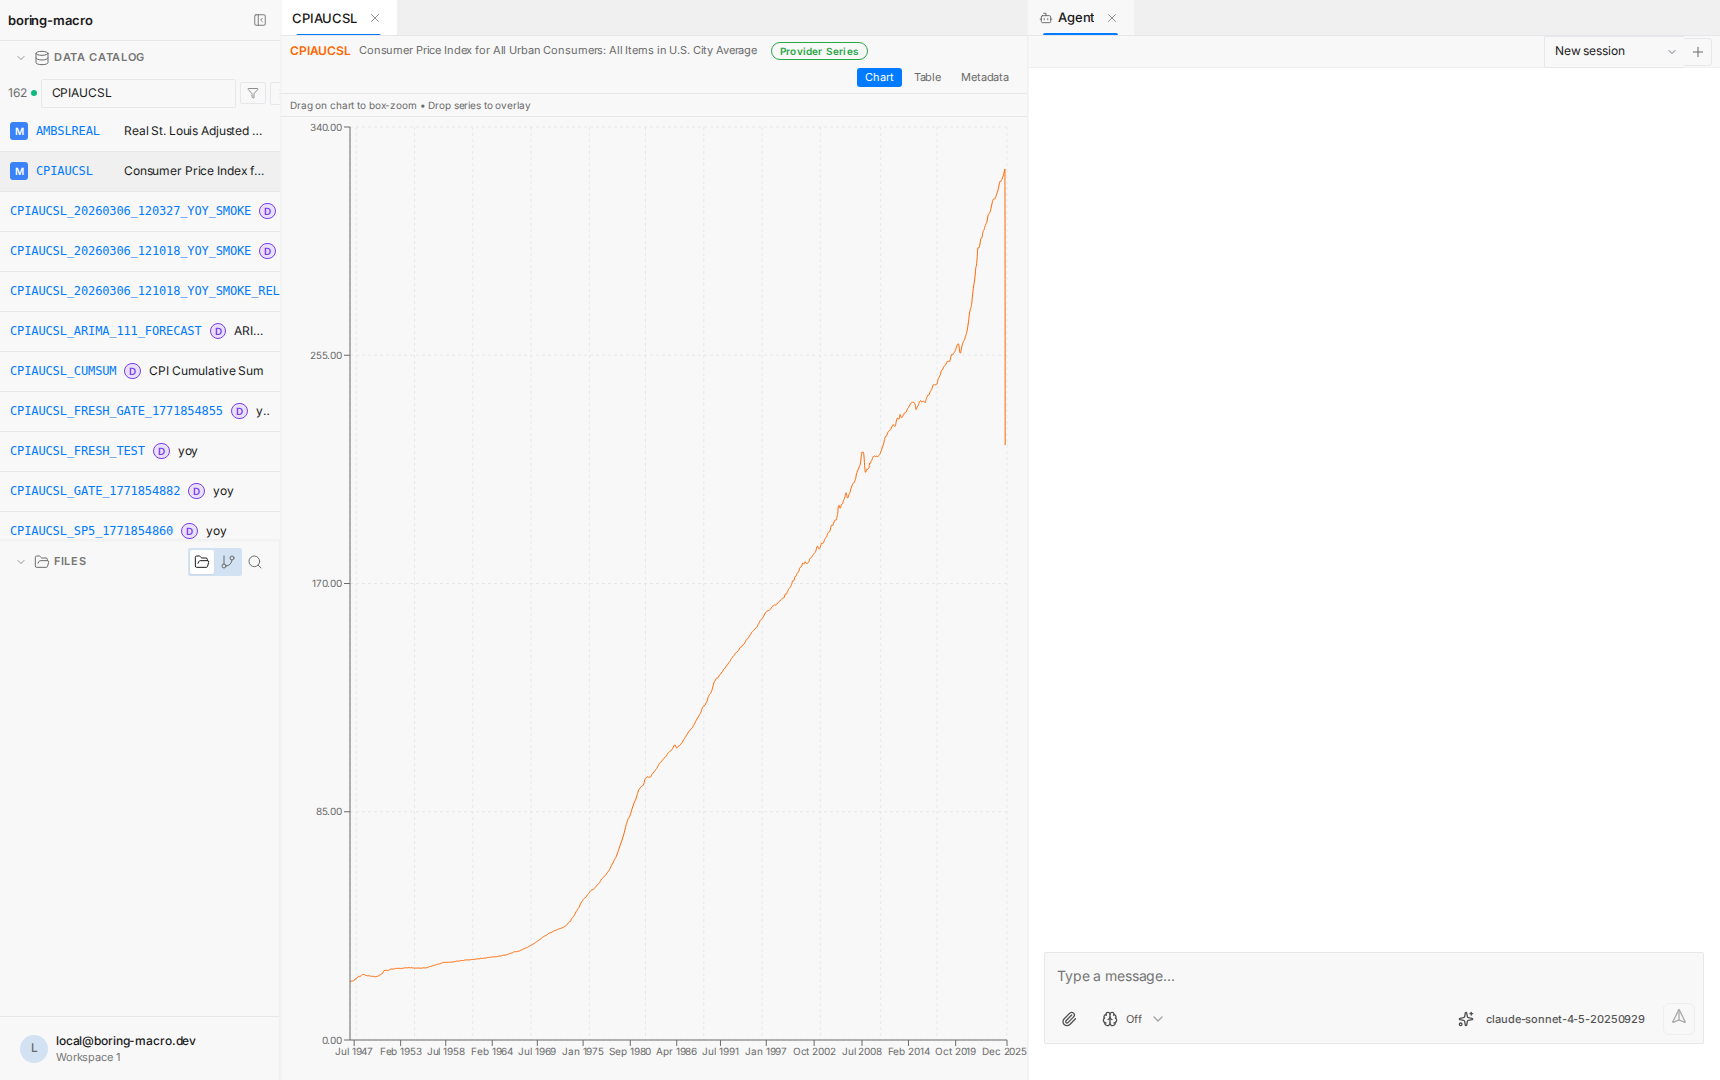Image resolution: width=1720 pixels, height=1080 pixels.
Task: Click the folder icon in the FILES section
Action: pyautogui.click(x=201, y=561)
